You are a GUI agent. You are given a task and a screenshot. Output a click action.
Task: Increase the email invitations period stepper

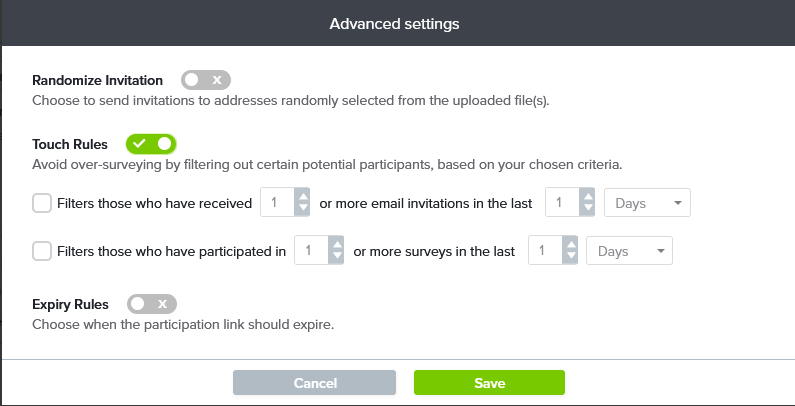588,196
